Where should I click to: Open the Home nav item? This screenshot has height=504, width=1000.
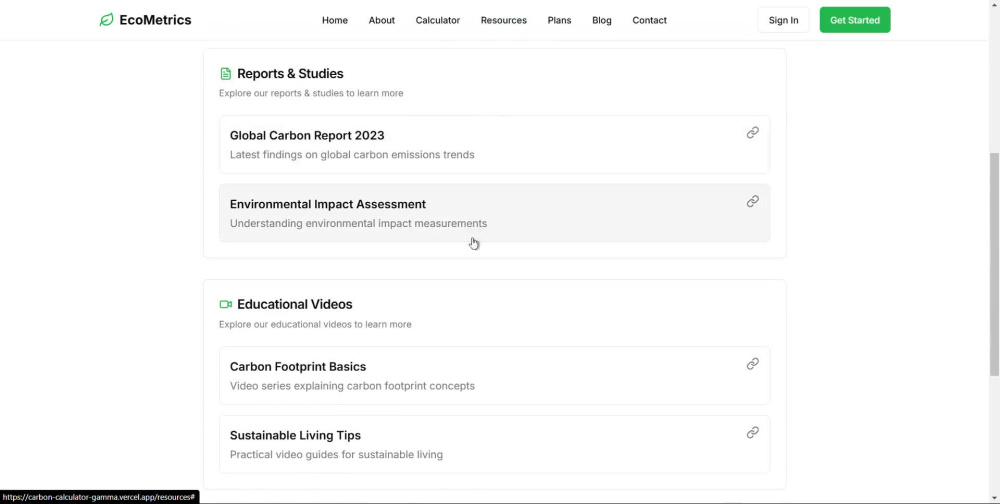tap(335, 20)
